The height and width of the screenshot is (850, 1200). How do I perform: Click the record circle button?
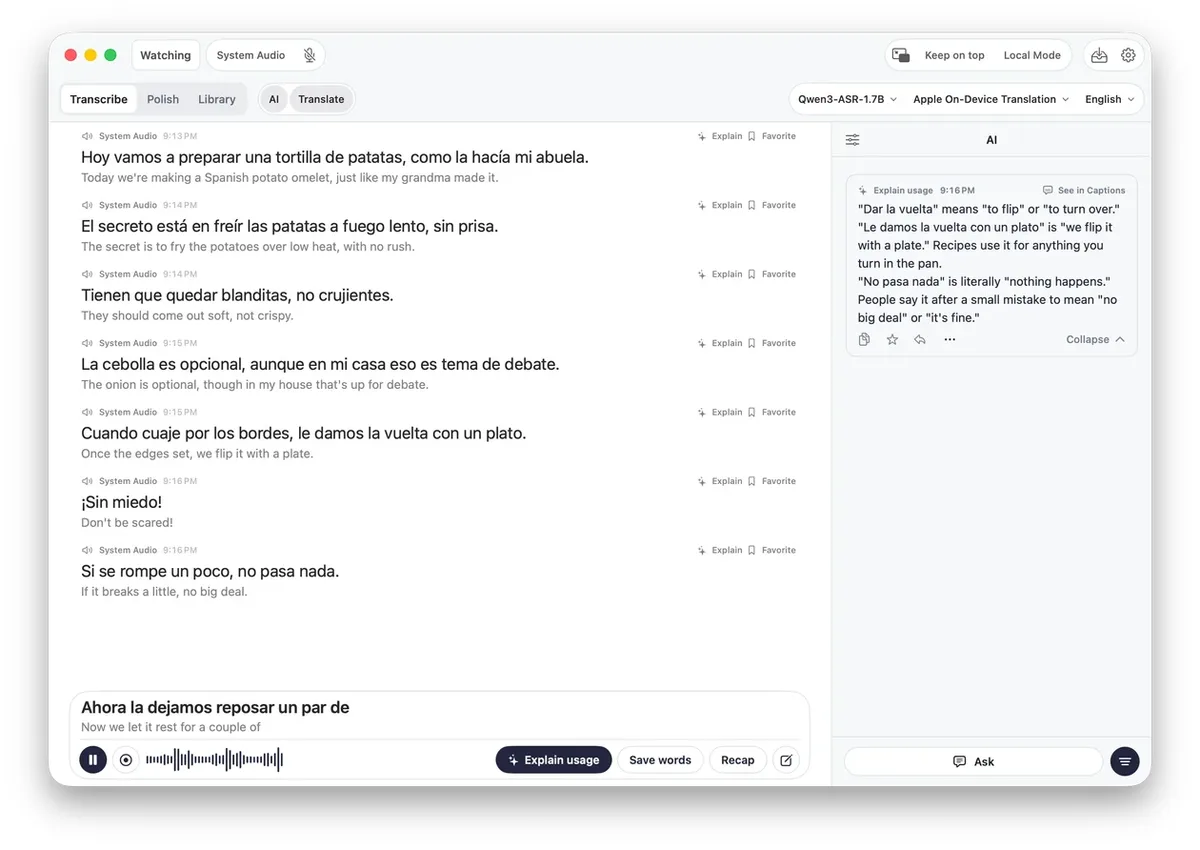click(x=126, y=760)
